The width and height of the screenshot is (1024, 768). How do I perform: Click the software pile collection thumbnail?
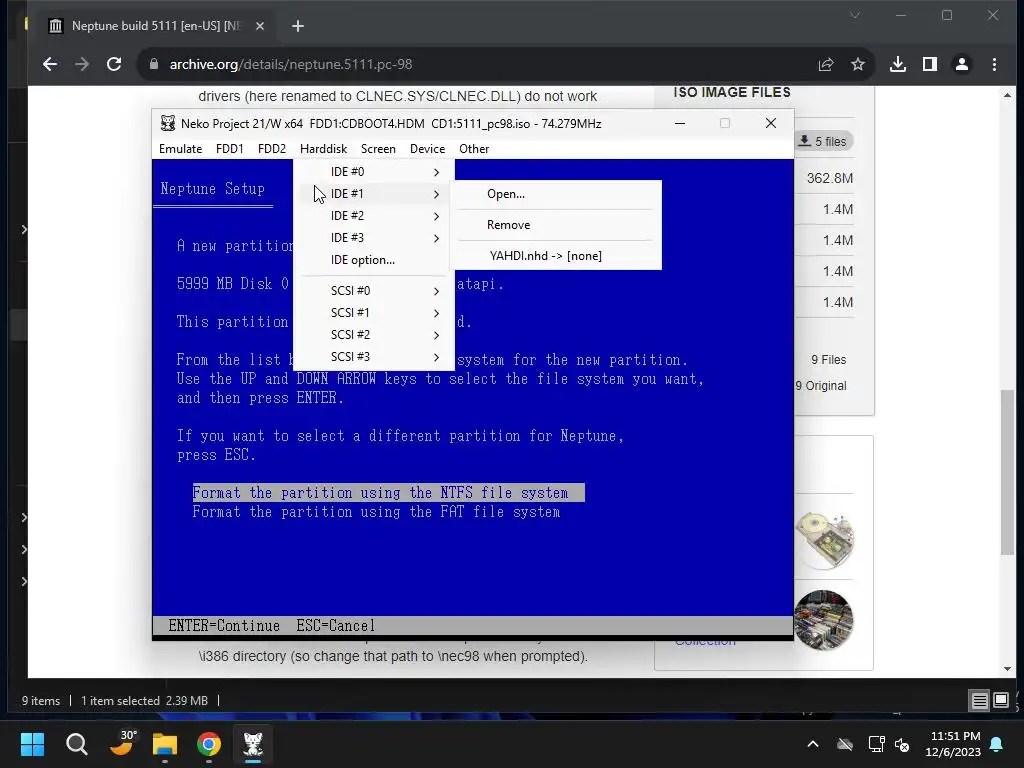(x=824, y=620)
